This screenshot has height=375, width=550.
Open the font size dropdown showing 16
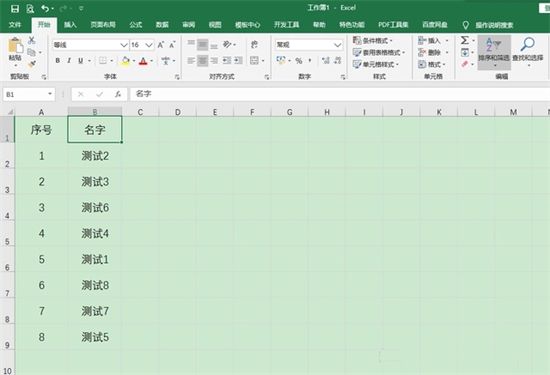[x=149, y=45]
